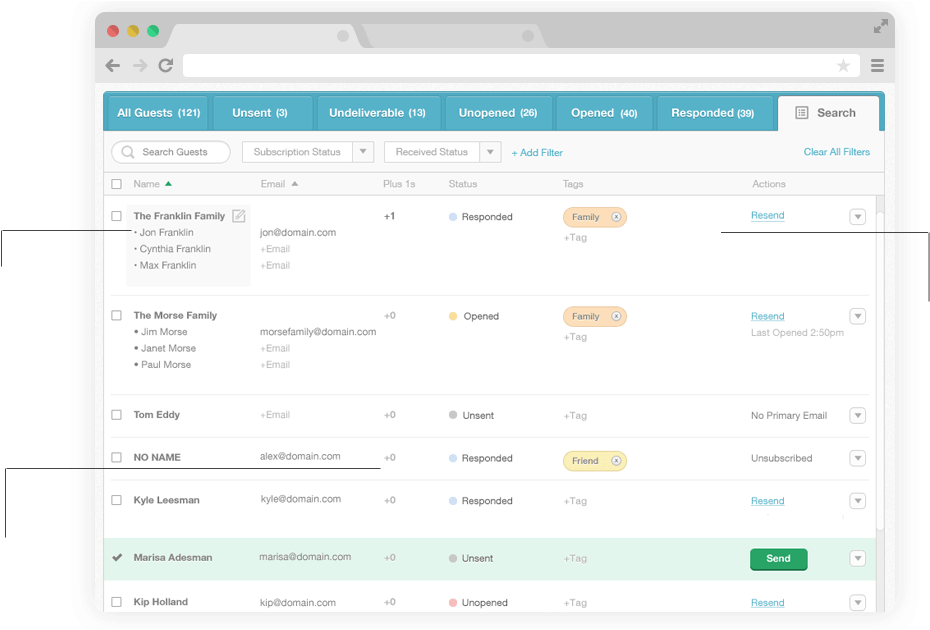Tick the select-all checkbox in the header
Image resolution: width=930 pixels, height=630 pixels.
tap(117, 184)
